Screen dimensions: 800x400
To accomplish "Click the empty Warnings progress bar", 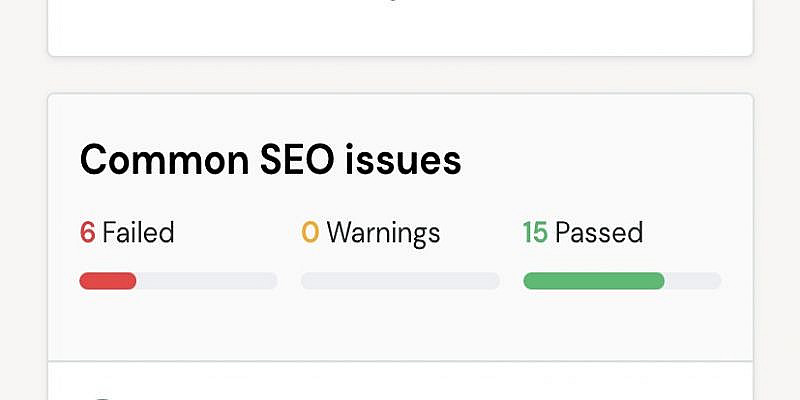I will pos(400,281).
